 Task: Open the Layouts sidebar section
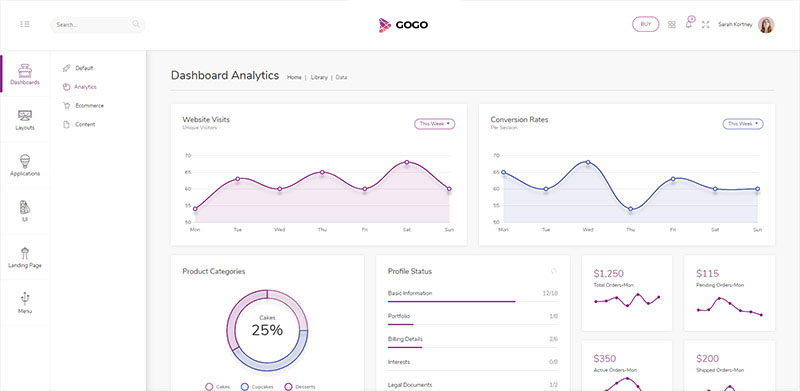click(x=24, y=120)
